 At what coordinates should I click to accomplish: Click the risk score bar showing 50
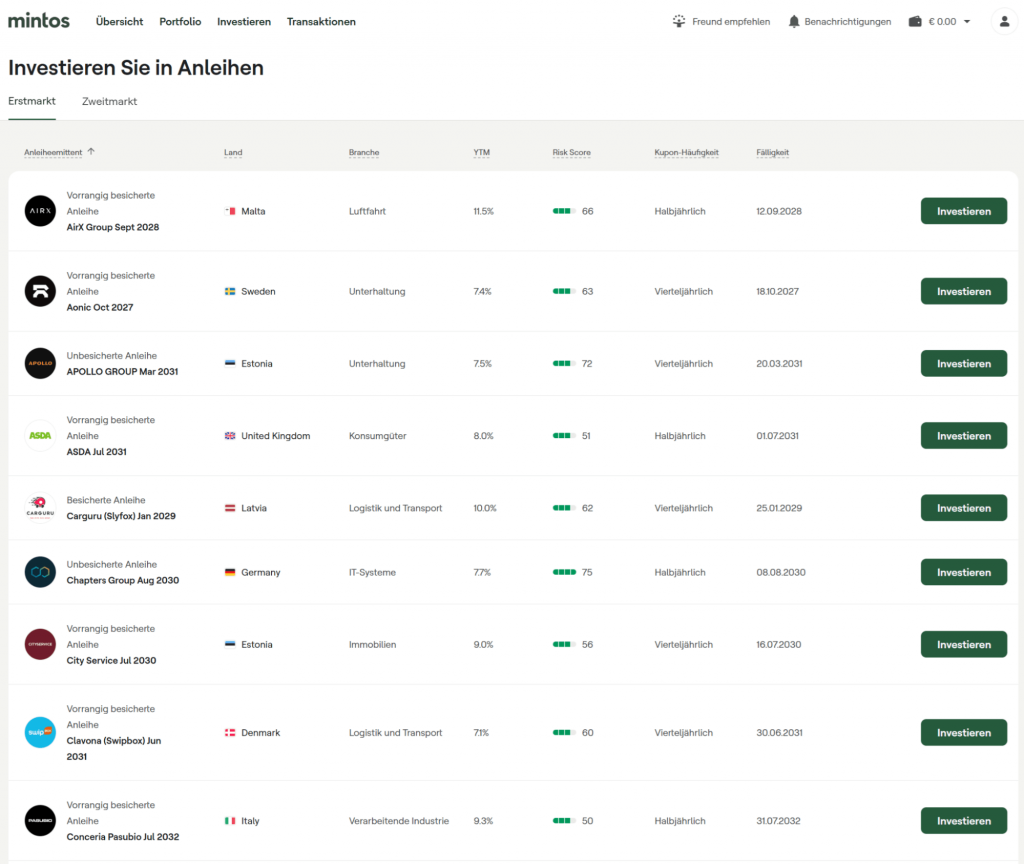[x=564, y=821]
